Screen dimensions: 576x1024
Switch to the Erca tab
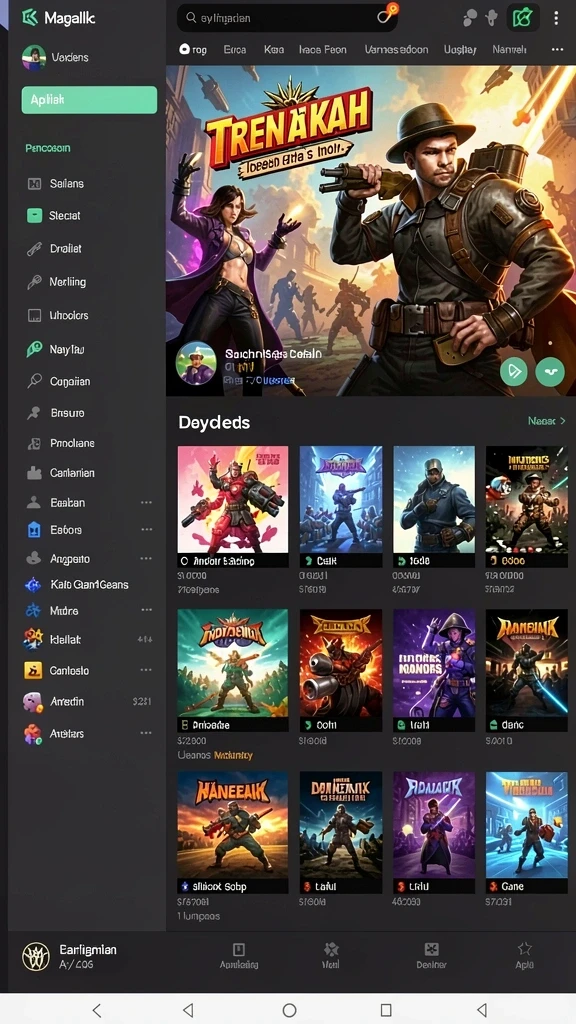click(235, 50)
